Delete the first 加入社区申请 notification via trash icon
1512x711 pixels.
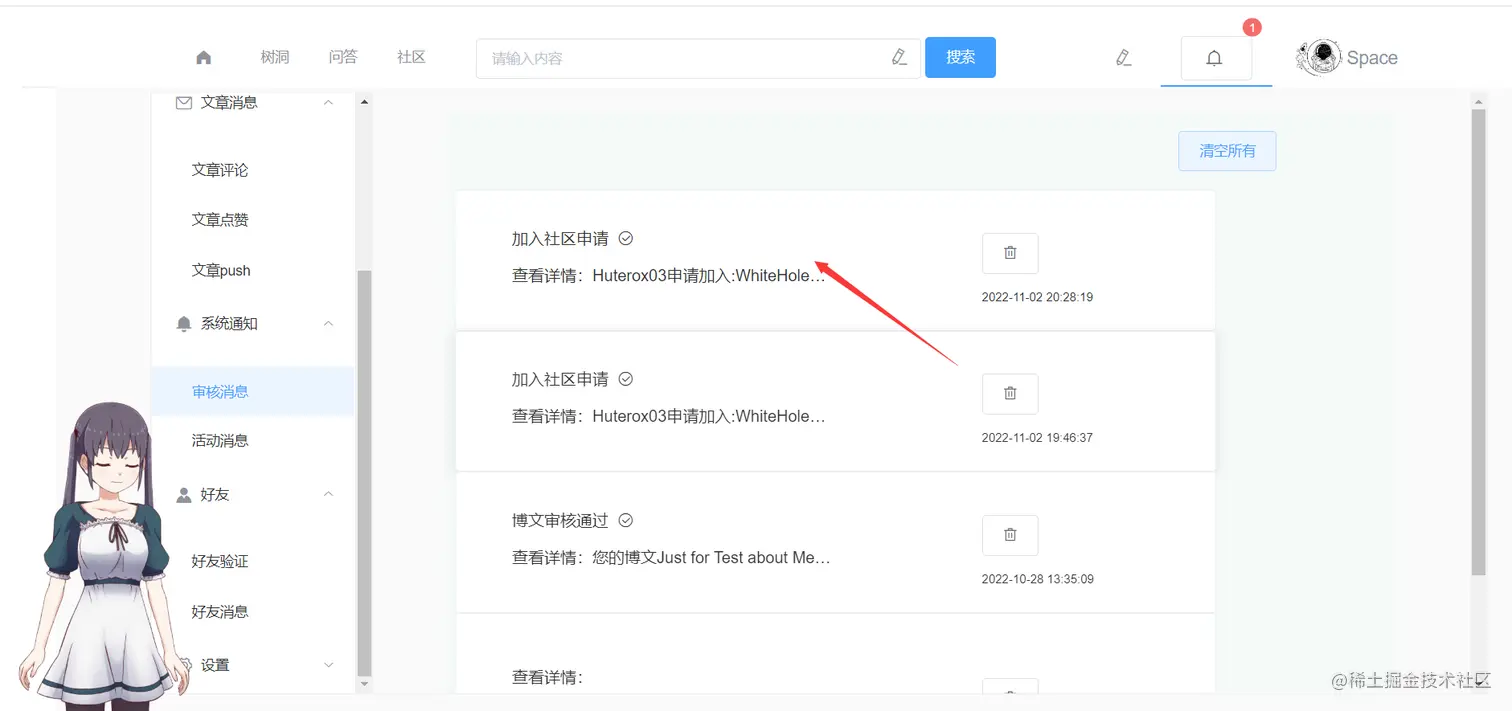tap(1009, 253)
